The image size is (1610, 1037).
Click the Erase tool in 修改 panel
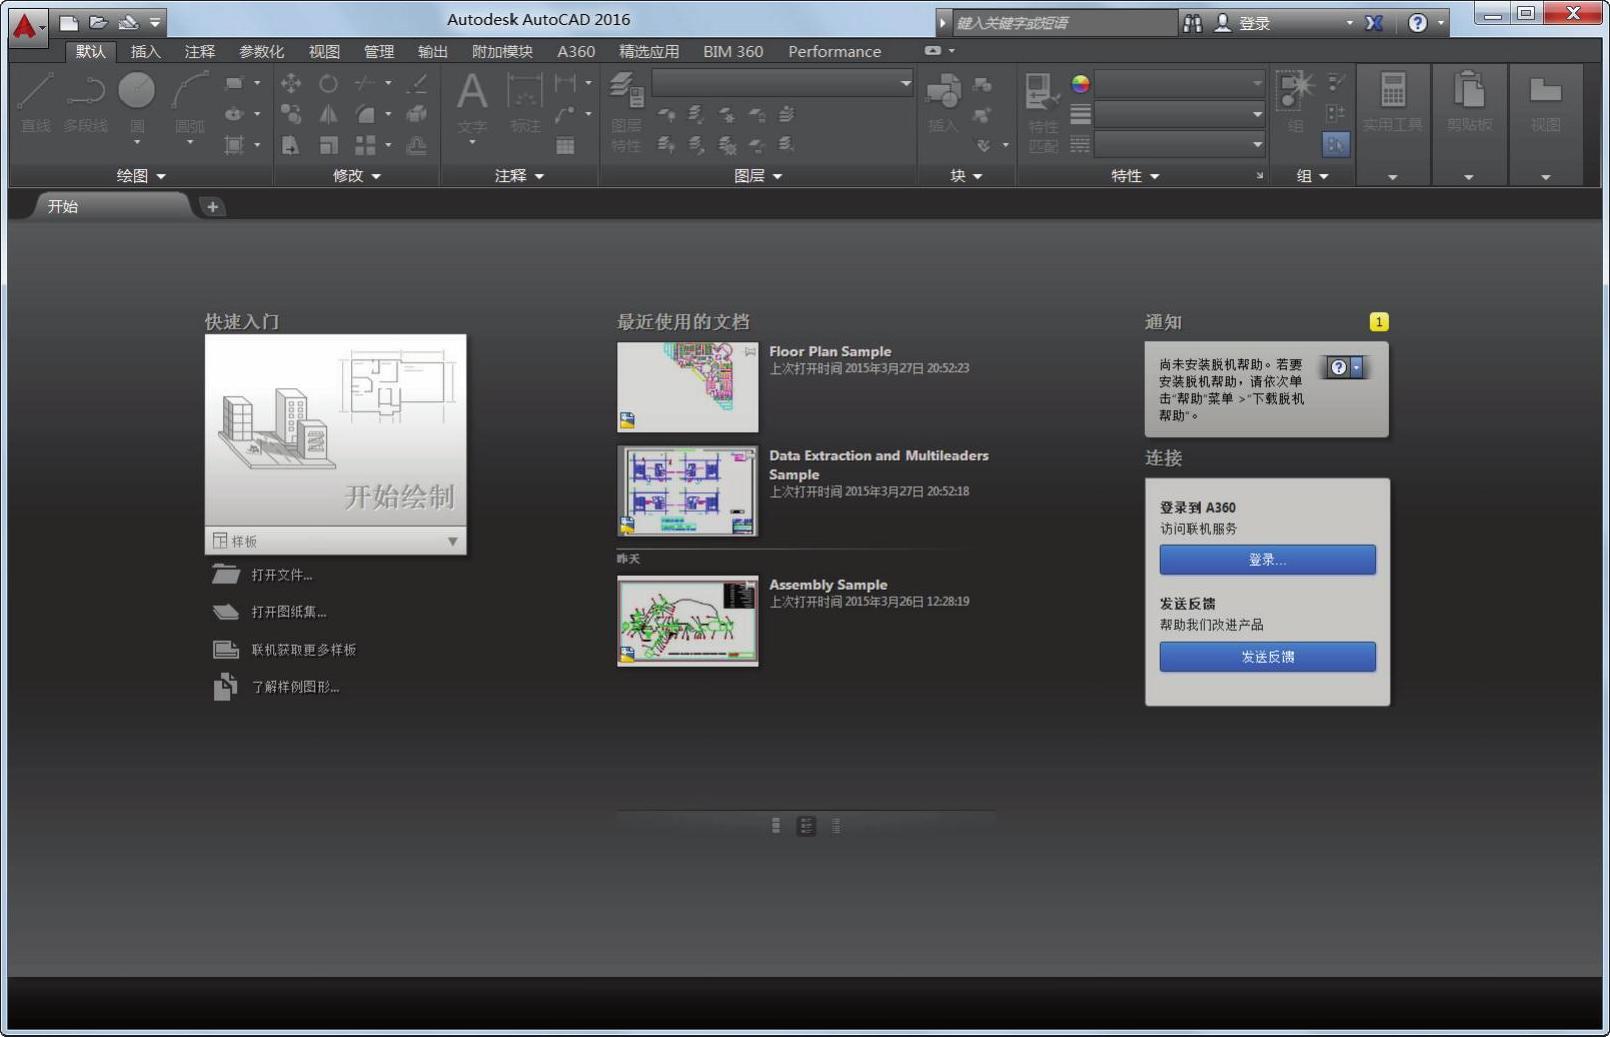tap(418, 84)
